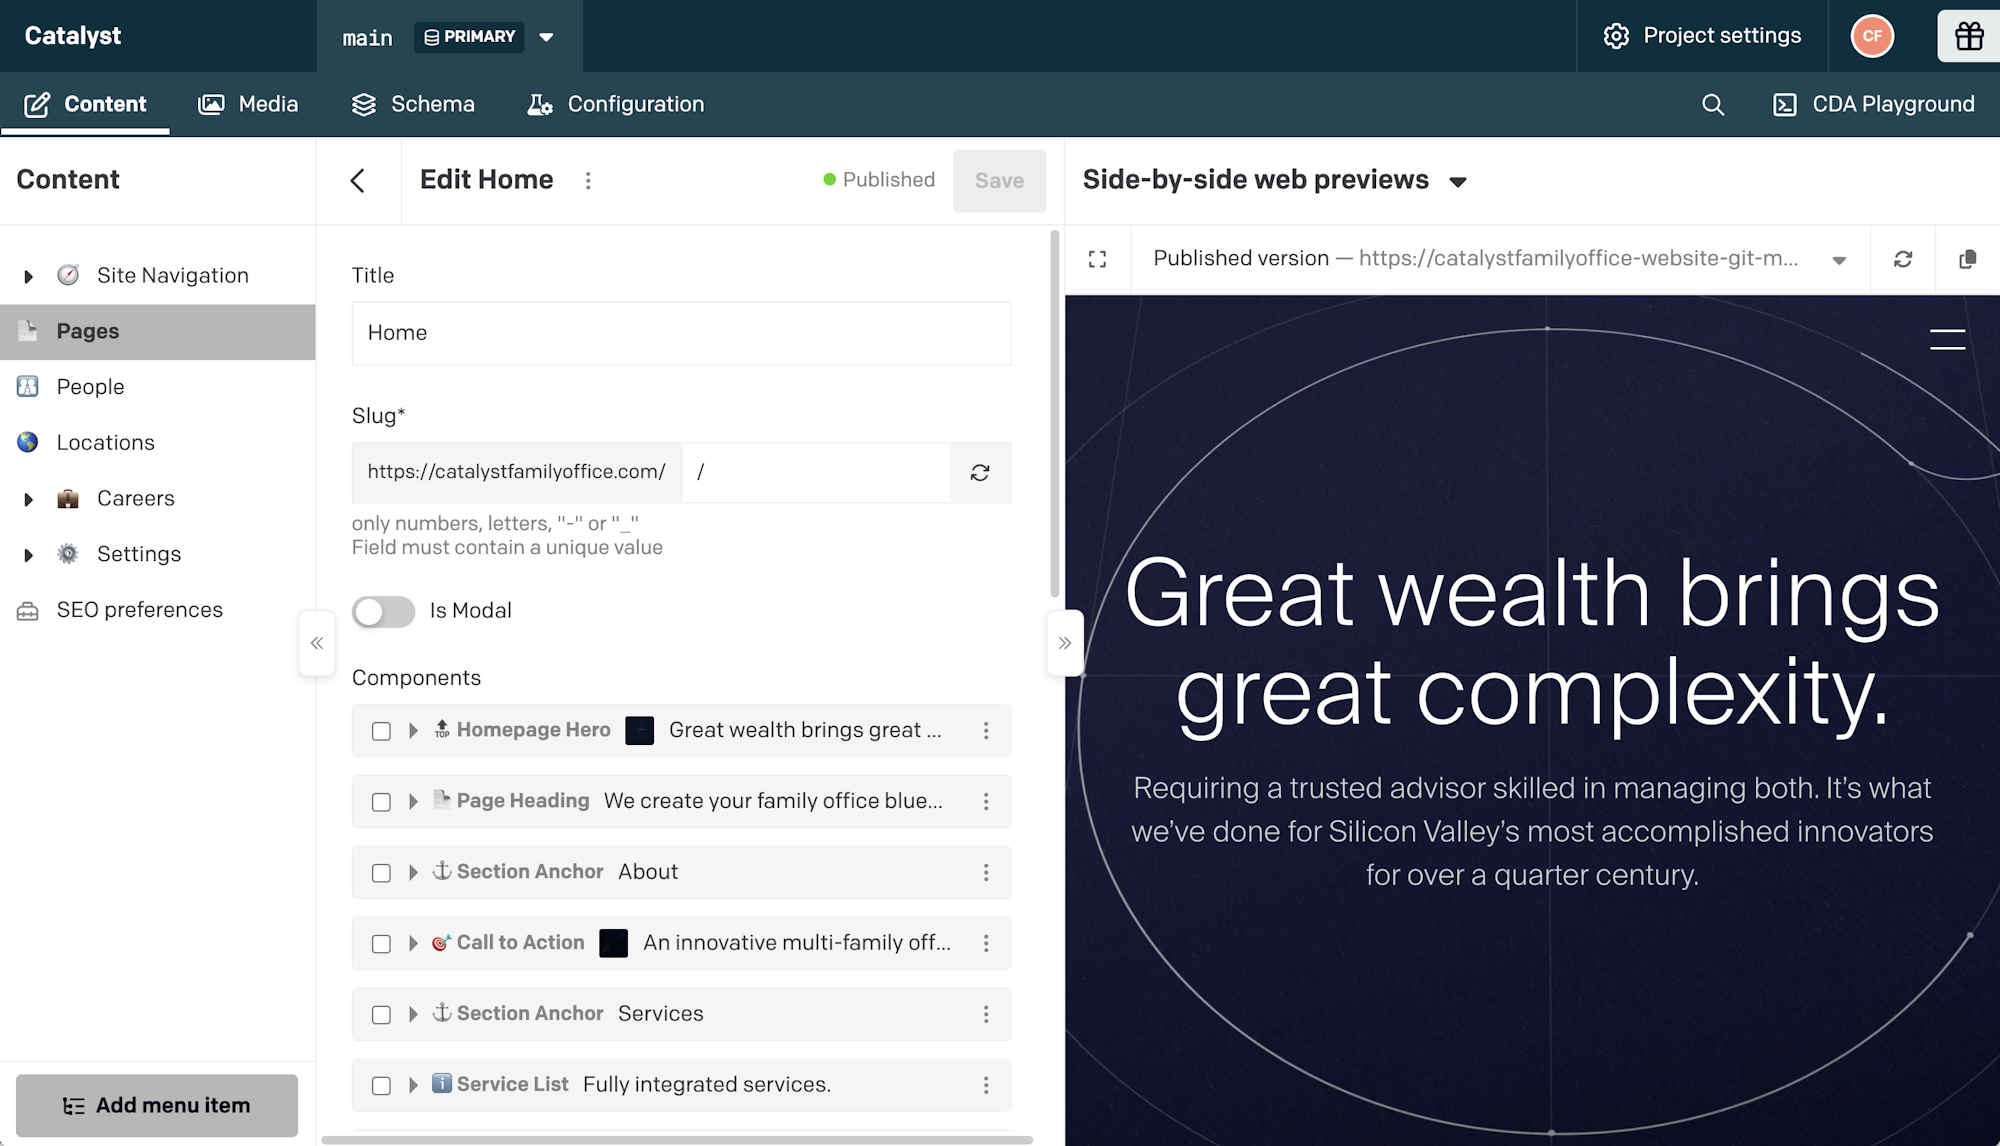2000x1146 pixels.
Task: Click the search magnifier icon
Action: (1712, 105)
